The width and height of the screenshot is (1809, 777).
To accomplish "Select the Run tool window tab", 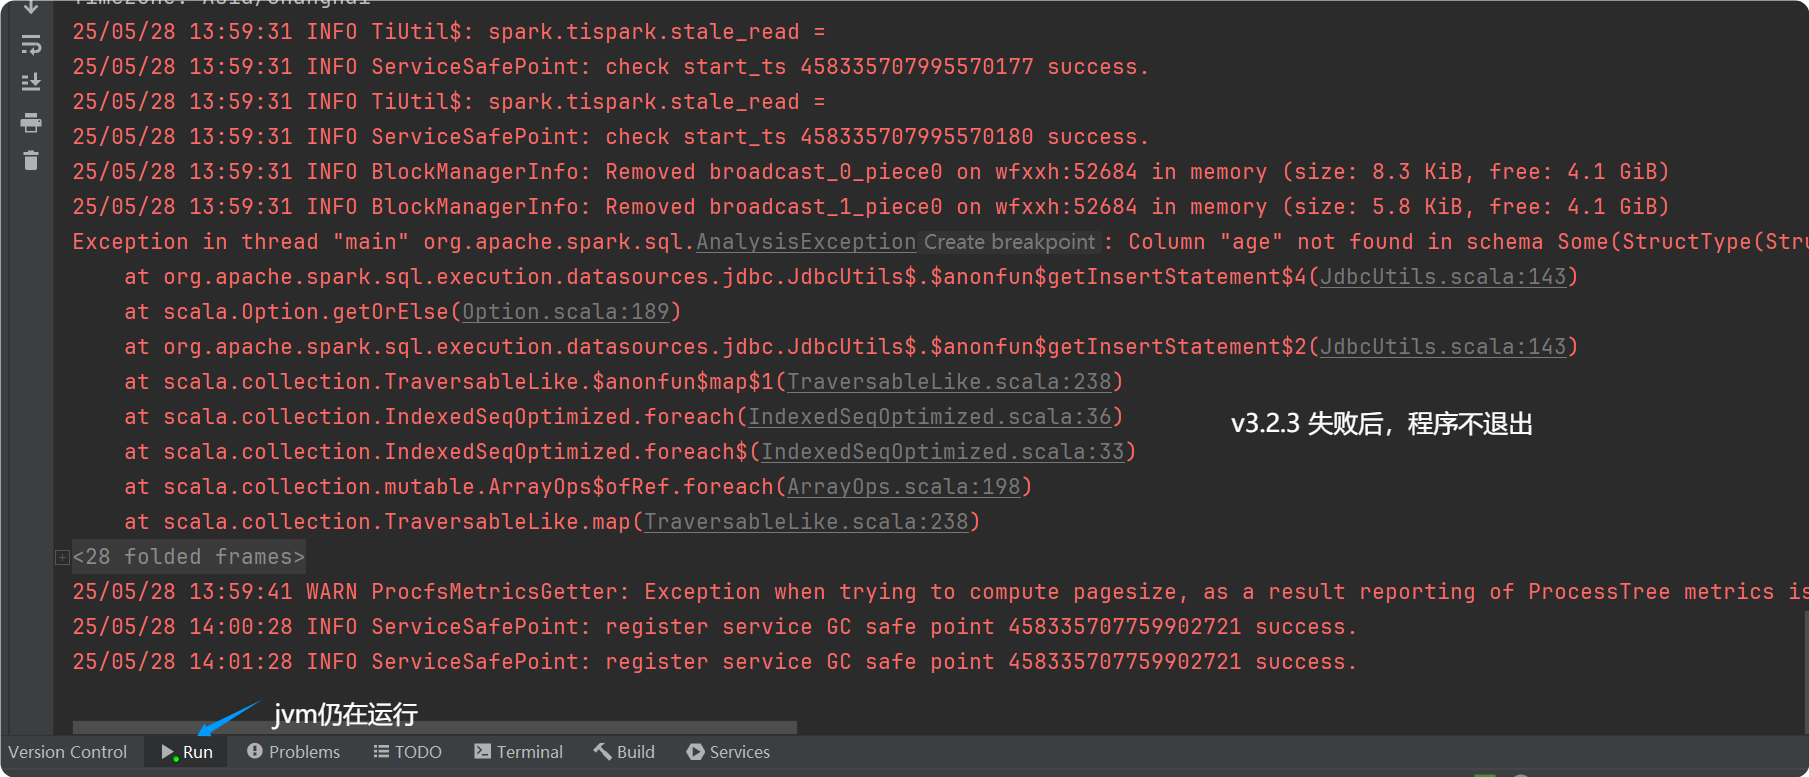I will pyautogui.click(x=187, y=752).
